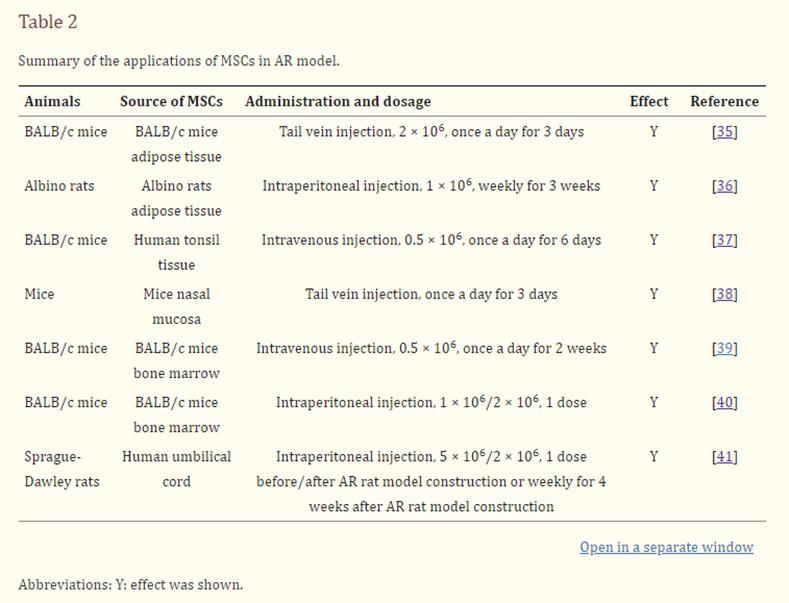Follow the [41] reference link
The width and height of the screenshot is (789, 603).
coord(724,457)
